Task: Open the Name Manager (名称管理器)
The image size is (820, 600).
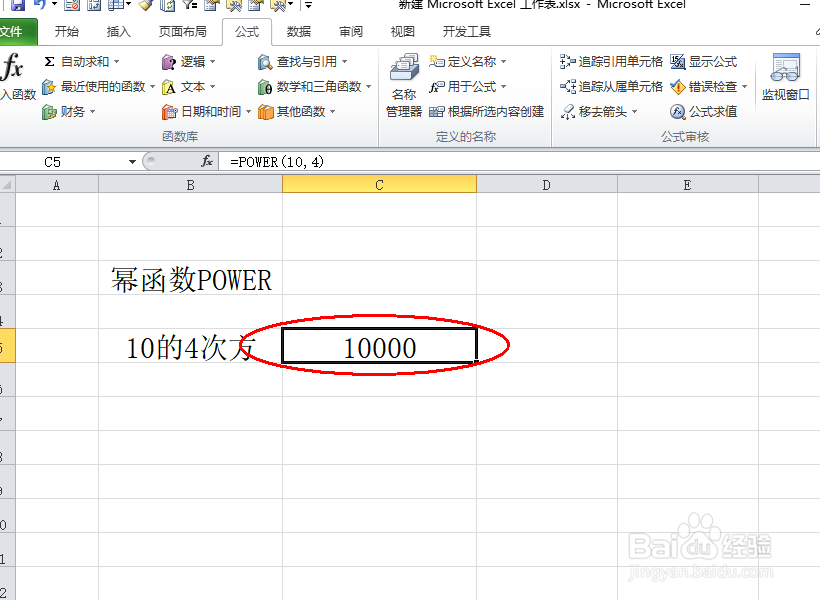Action: pos(403,86)
